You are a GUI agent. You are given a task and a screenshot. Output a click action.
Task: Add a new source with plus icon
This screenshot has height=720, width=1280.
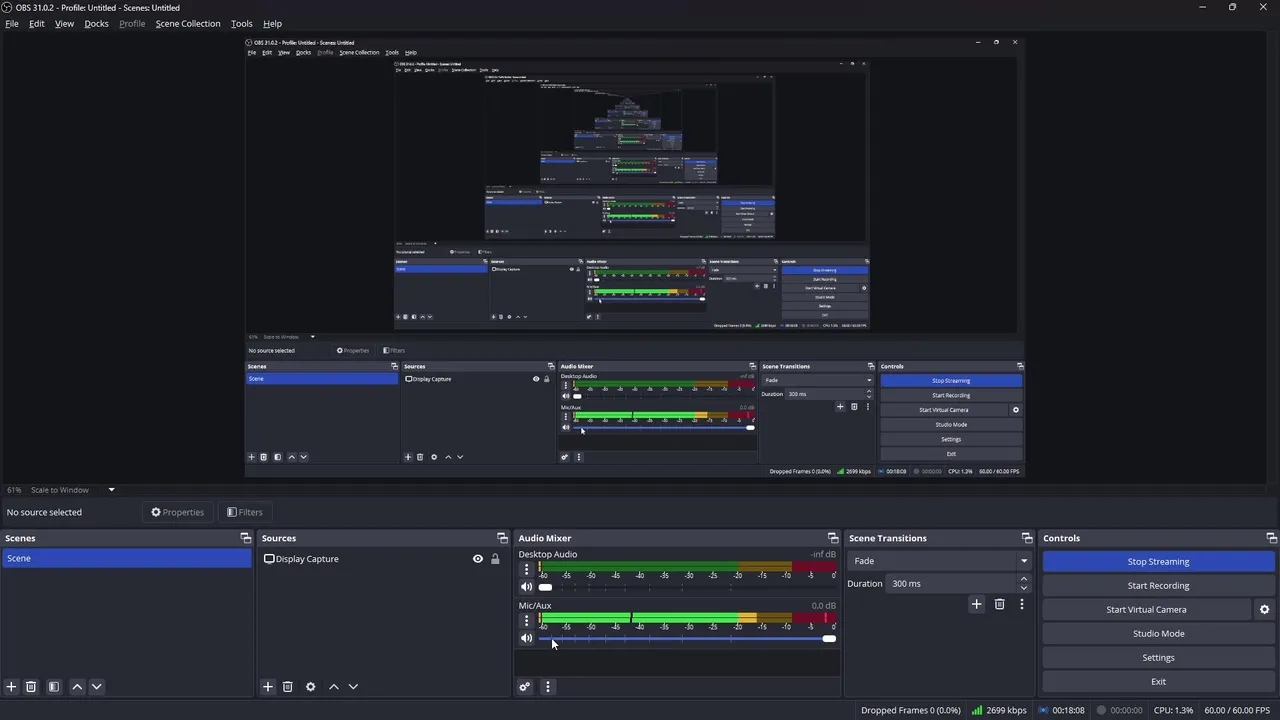267,687
